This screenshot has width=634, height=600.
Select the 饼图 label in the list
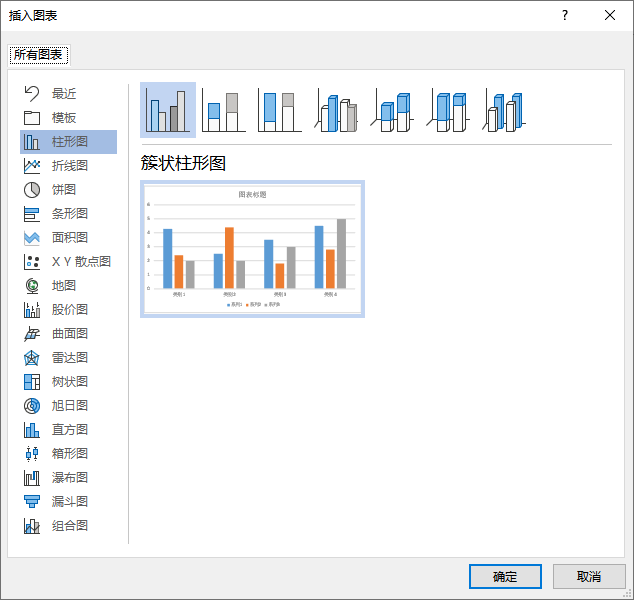coord(64,190)
